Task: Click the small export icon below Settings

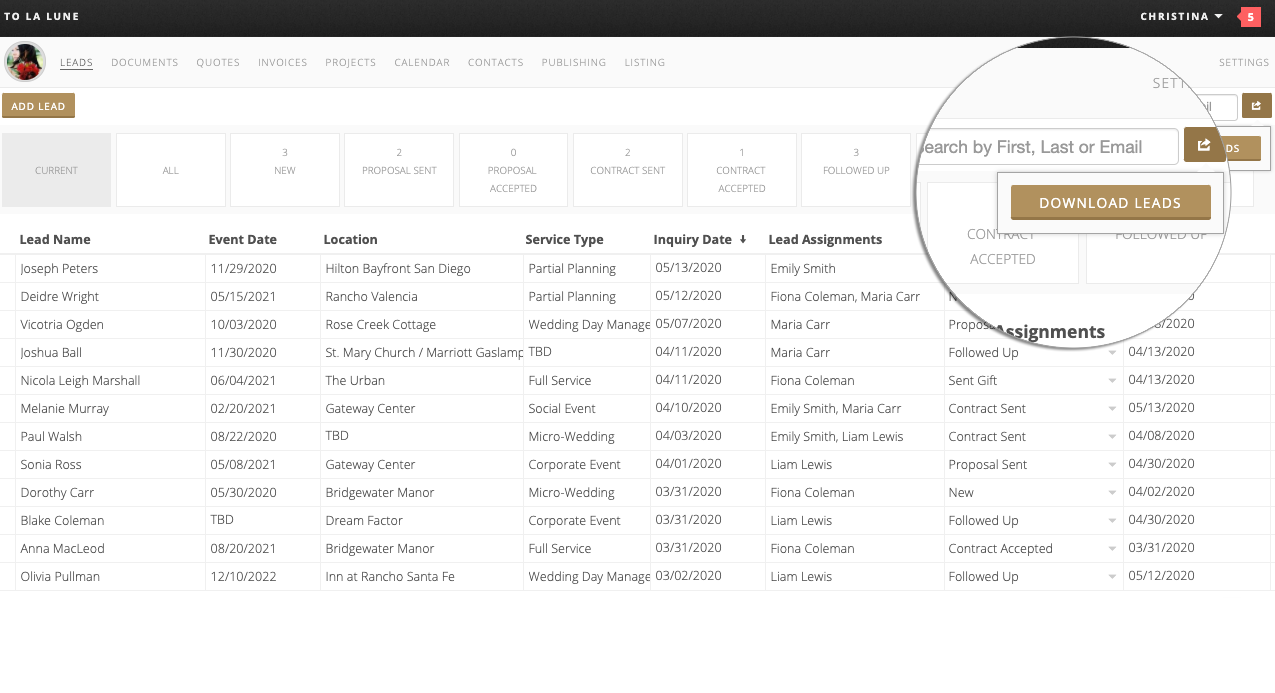Action: [1255, 106]
